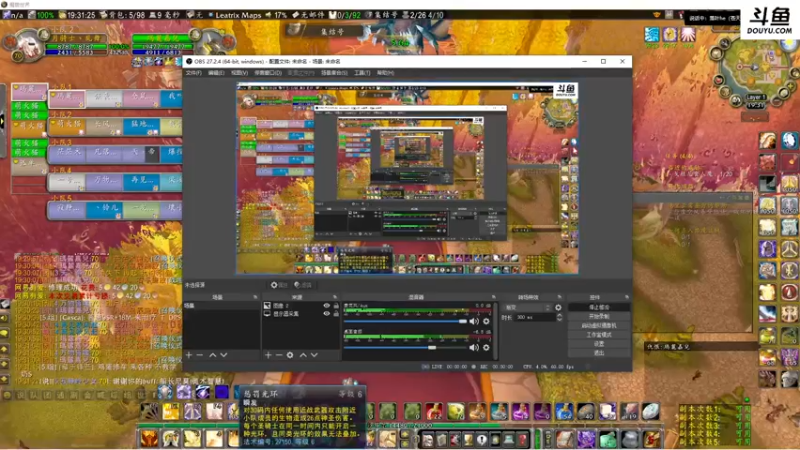Screen dimensions: 800x450
Task: Open the 工具(T) menu
Action: coord(362,73)
